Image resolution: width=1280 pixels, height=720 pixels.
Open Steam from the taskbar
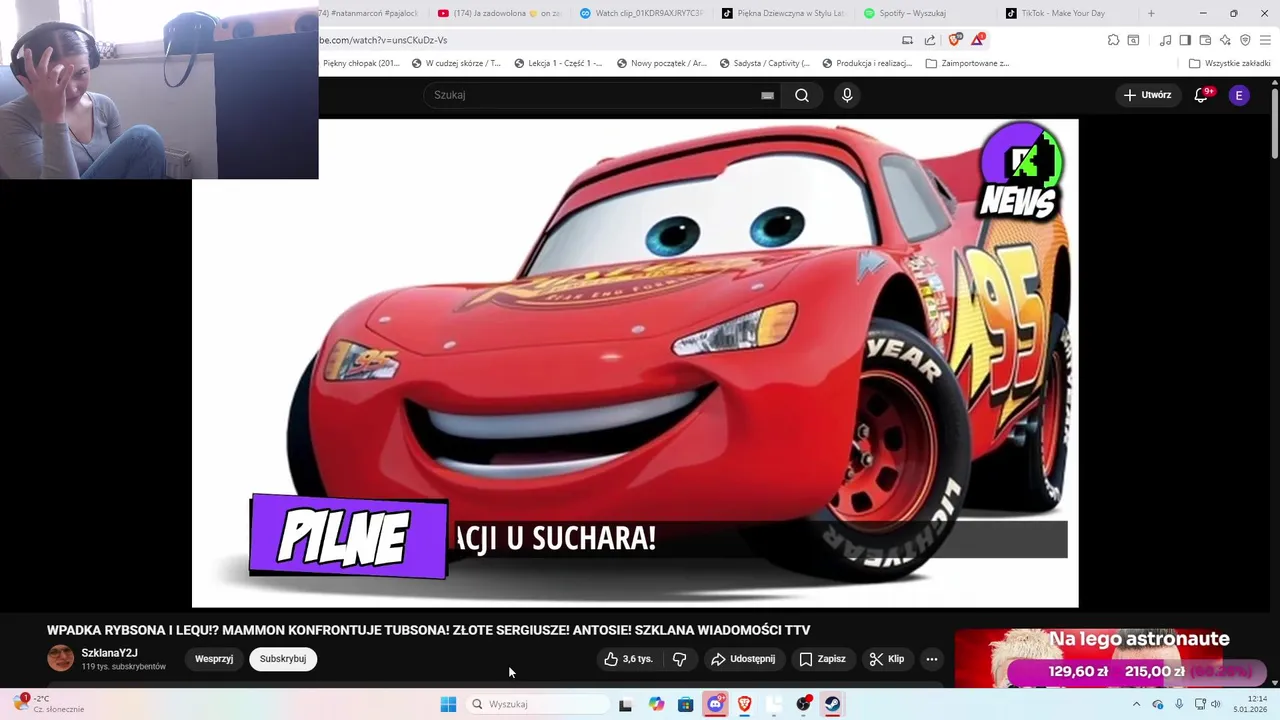point(832,704)
